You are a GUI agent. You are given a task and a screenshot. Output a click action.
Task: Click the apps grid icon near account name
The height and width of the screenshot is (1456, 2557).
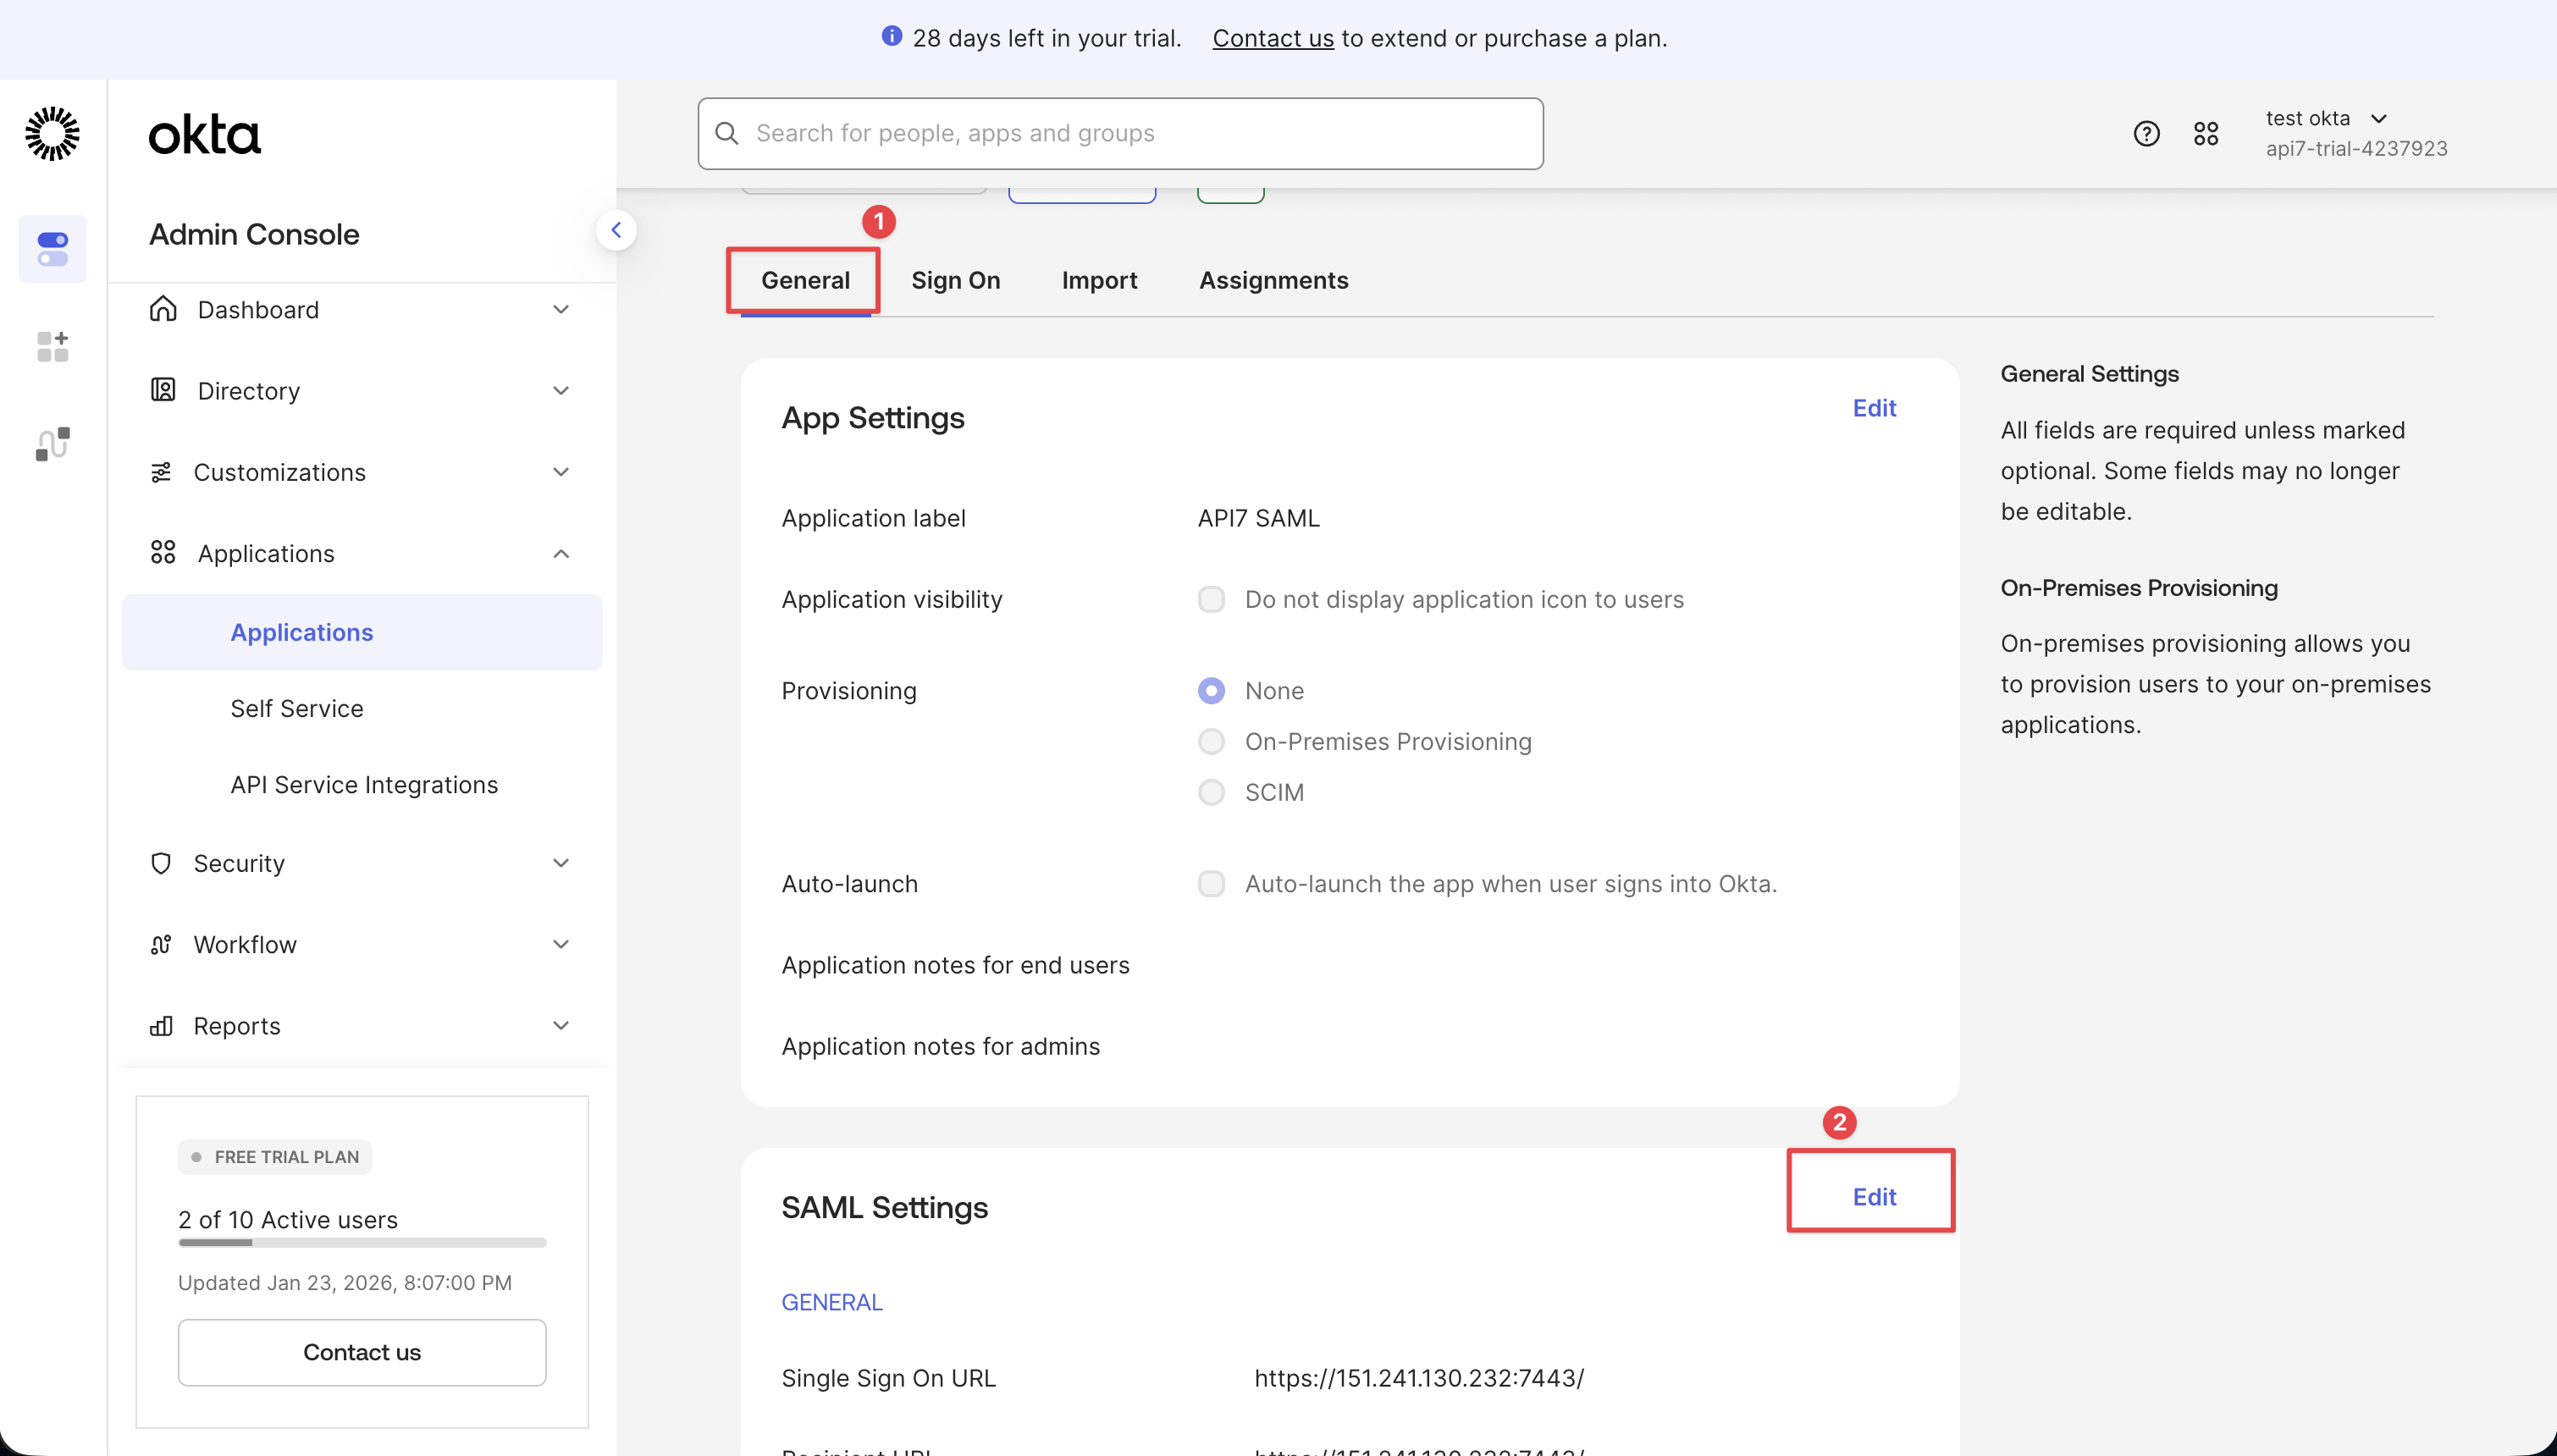point(2206,133)
